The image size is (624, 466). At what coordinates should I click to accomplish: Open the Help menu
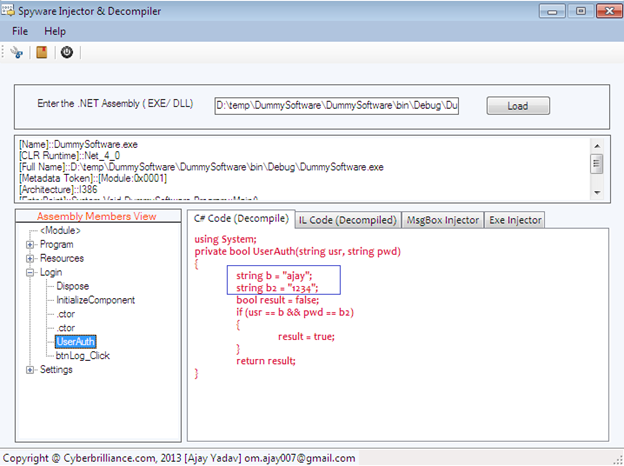pos(55,31)
